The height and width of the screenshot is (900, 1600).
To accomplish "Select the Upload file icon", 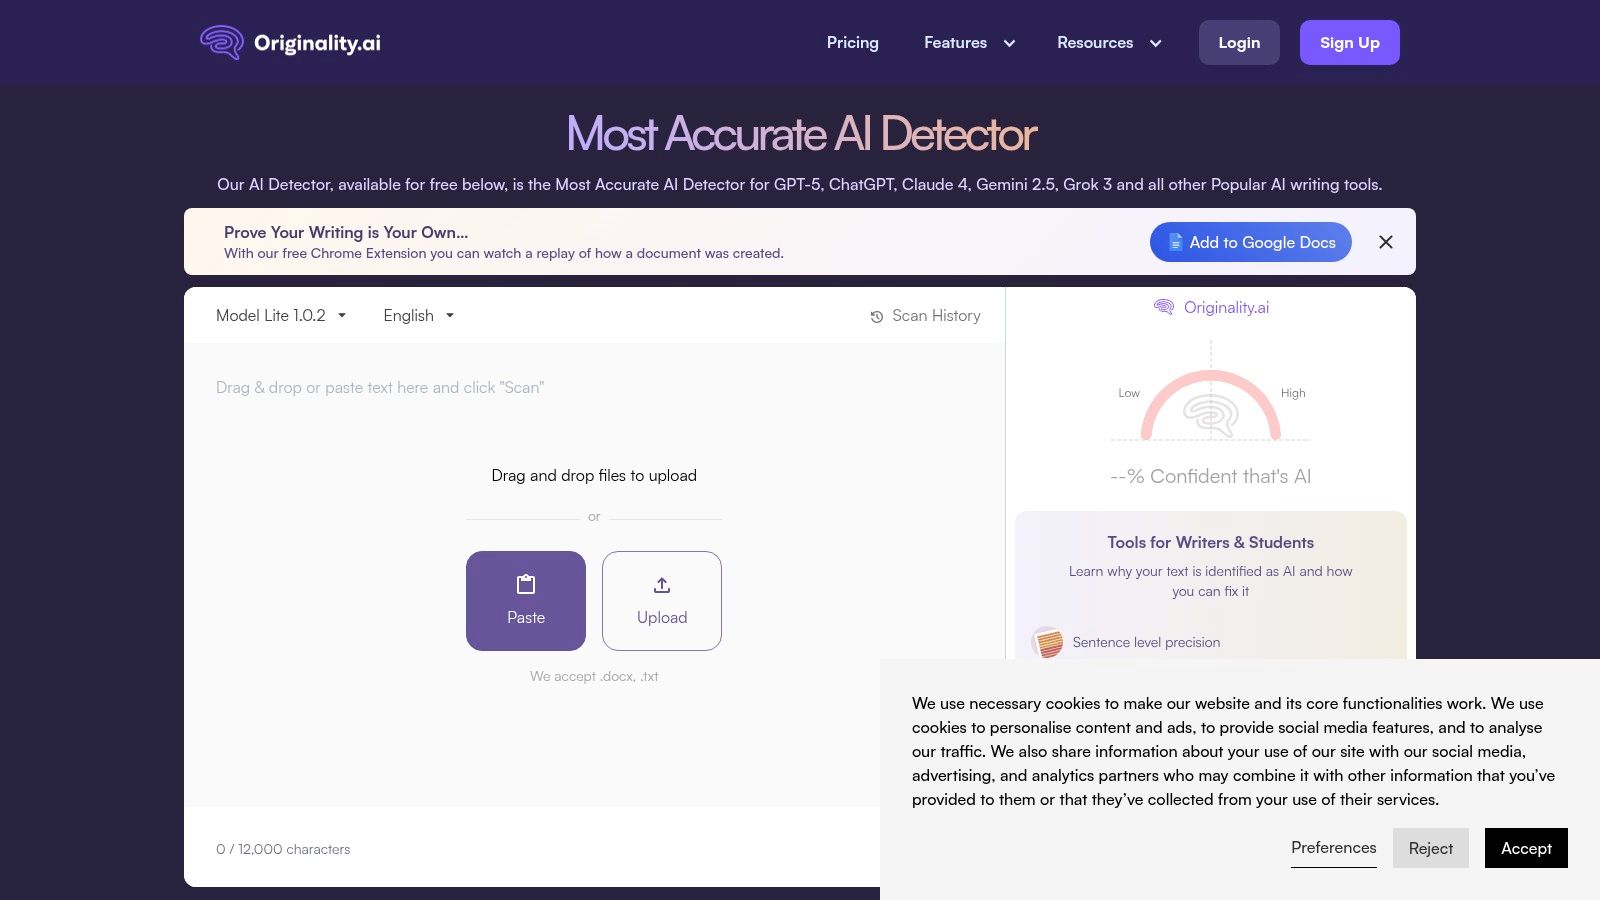I will 661,585.
